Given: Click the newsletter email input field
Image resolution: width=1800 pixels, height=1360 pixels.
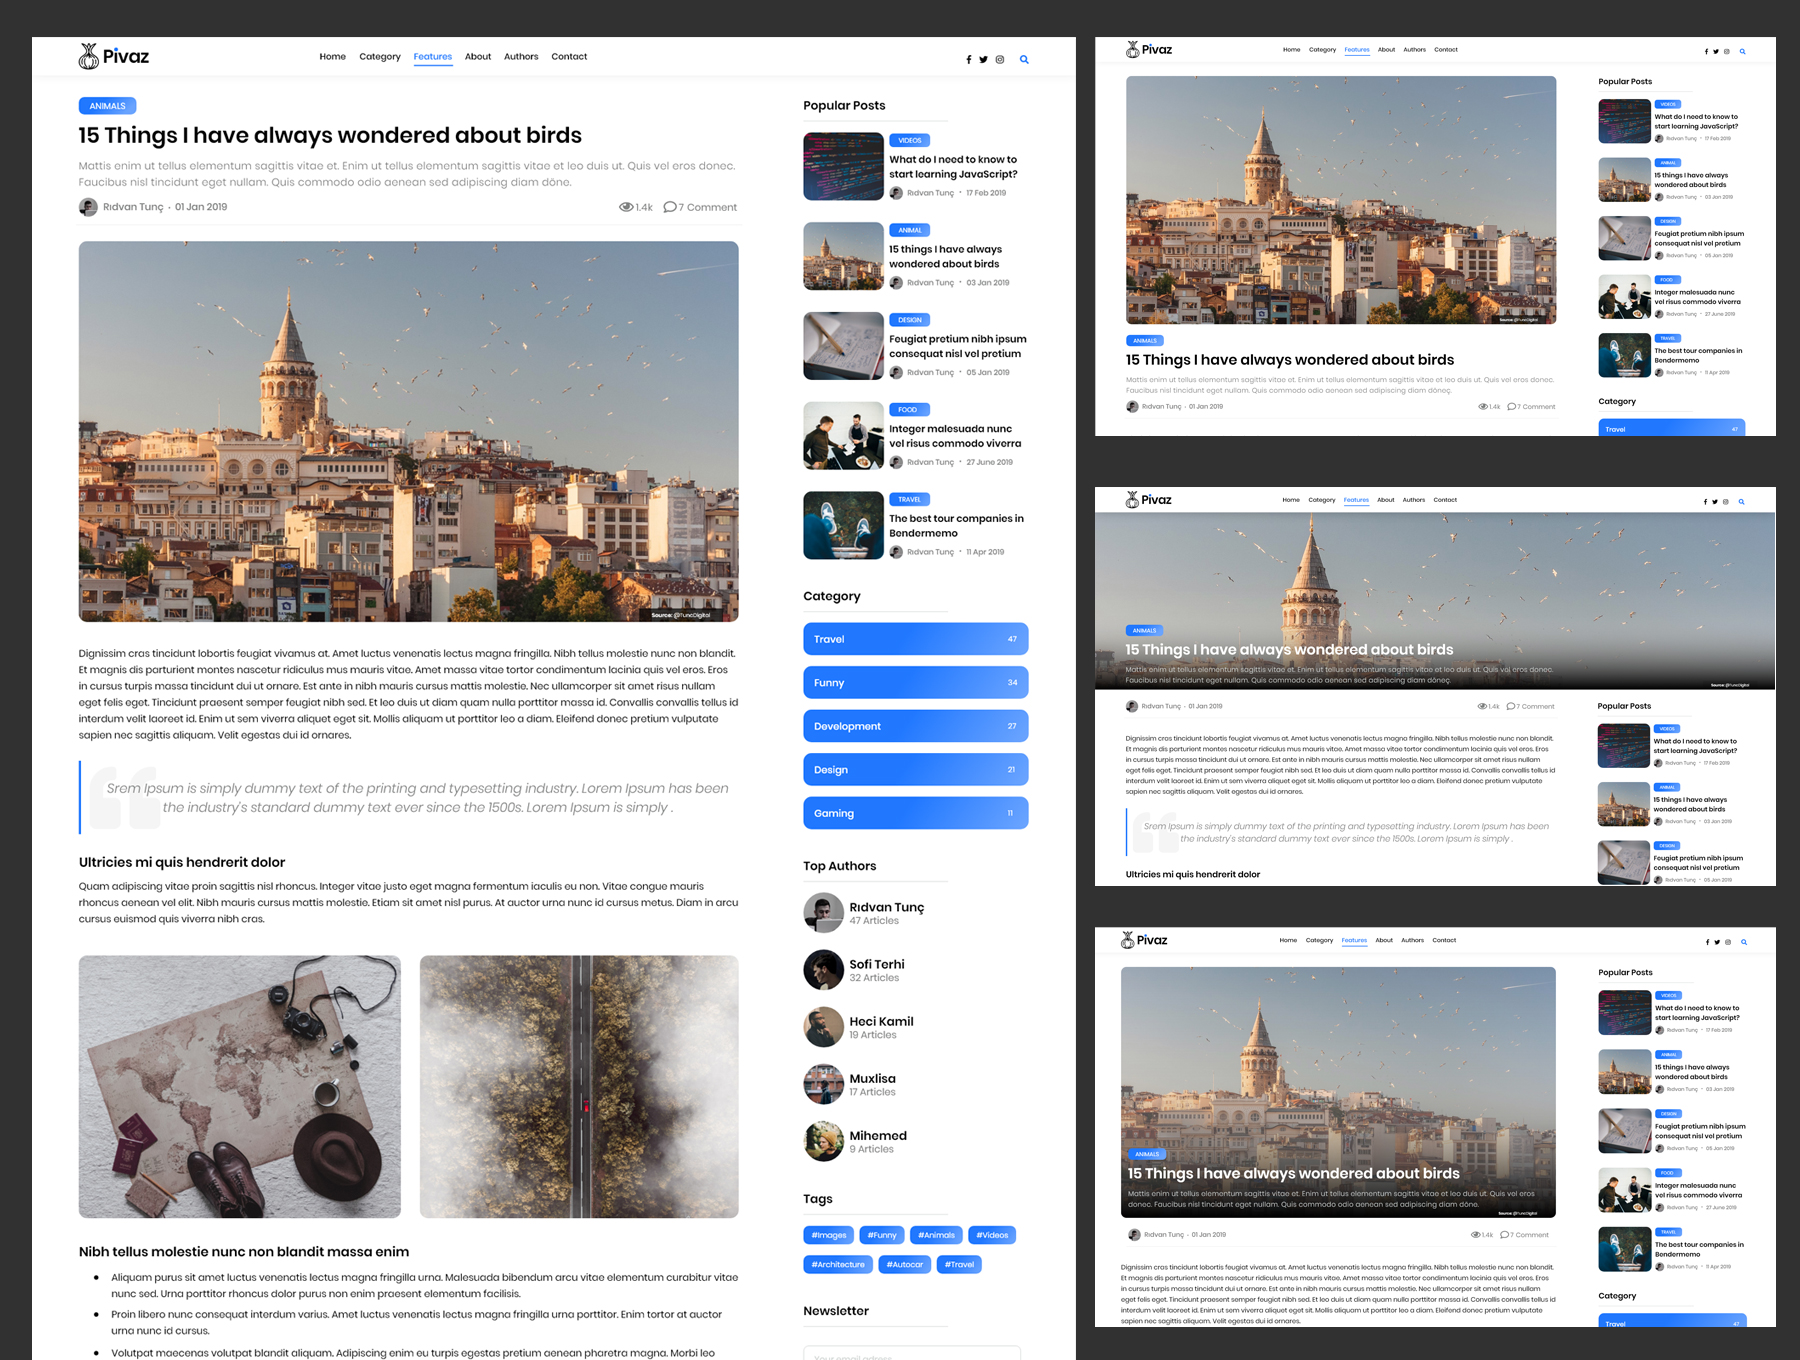Looking at the screenshot, I should click(911, 1353).
